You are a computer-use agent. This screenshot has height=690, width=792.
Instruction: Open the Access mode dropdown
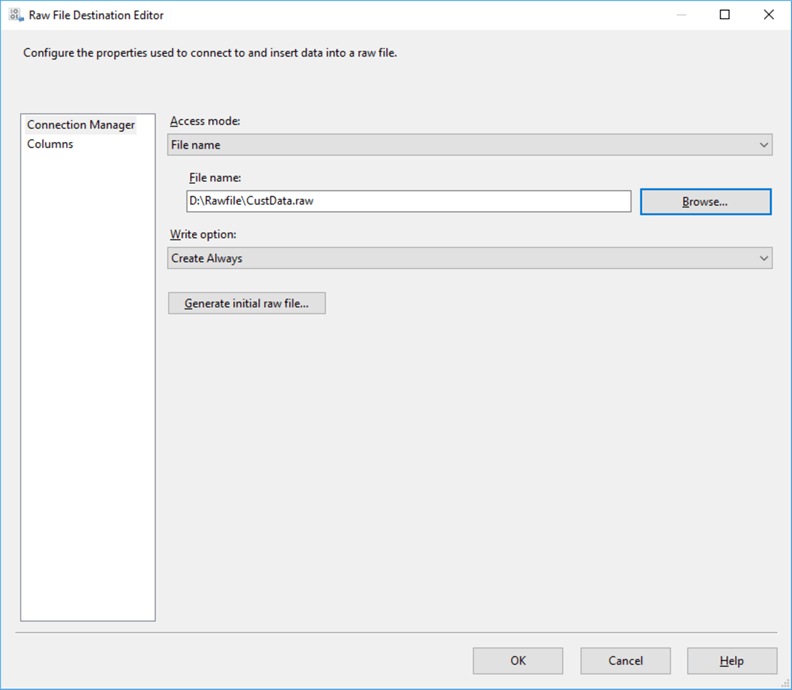coord(470,145)
